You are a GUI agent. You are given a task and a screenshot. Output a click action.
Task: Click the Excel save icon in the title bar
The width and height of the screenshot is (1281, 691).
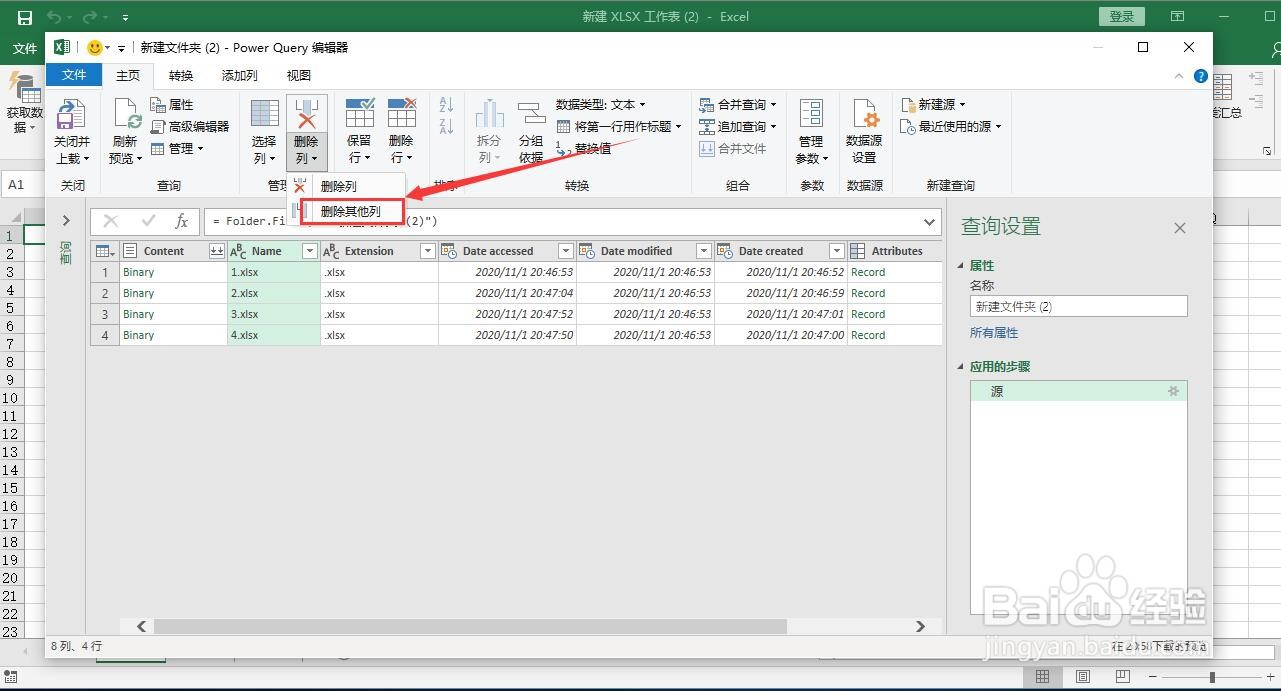[x=24, y=17]
